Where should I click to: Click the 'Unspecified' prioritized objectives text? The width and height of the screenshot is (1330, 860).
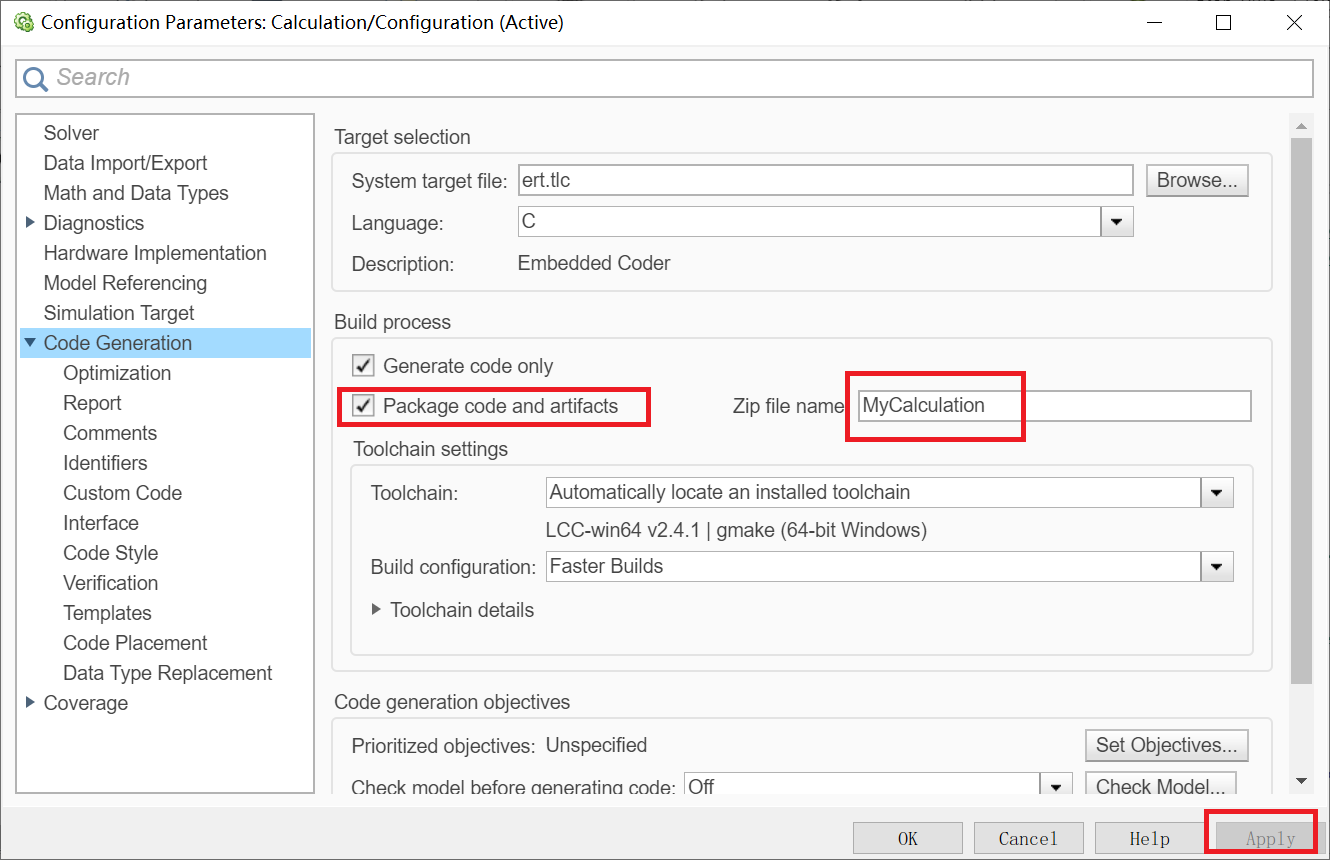[x=596, y=745]
